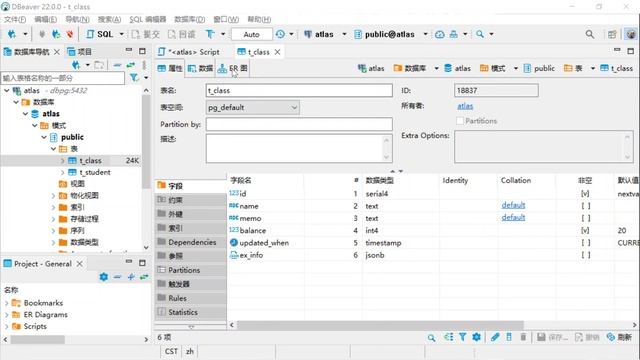This screenshot has width=640, height=360.
Task: Click the disconnect icon in main toolbar
Action: tap(70, 34)
